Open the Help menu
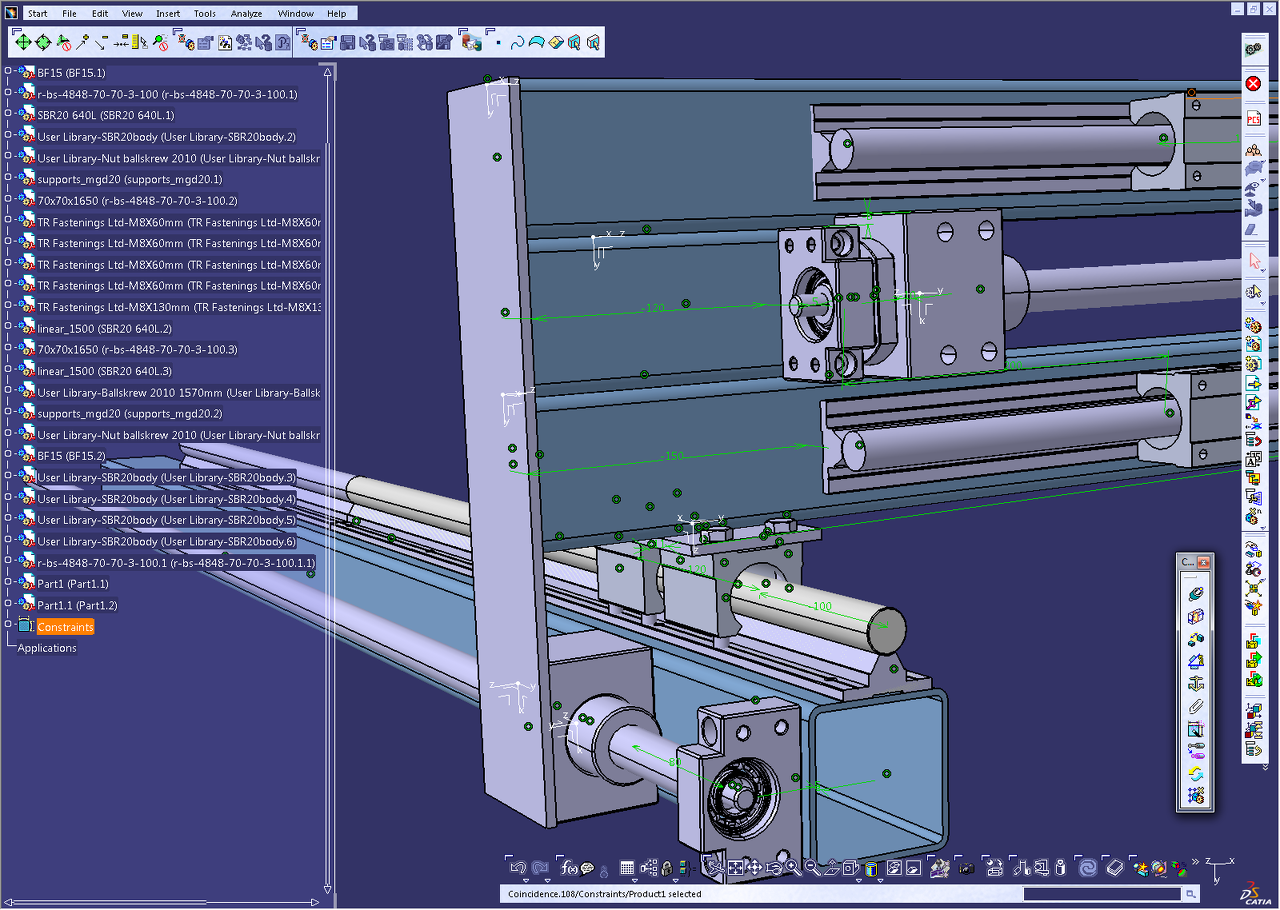1280x910 pixels. tap(337, 14)
